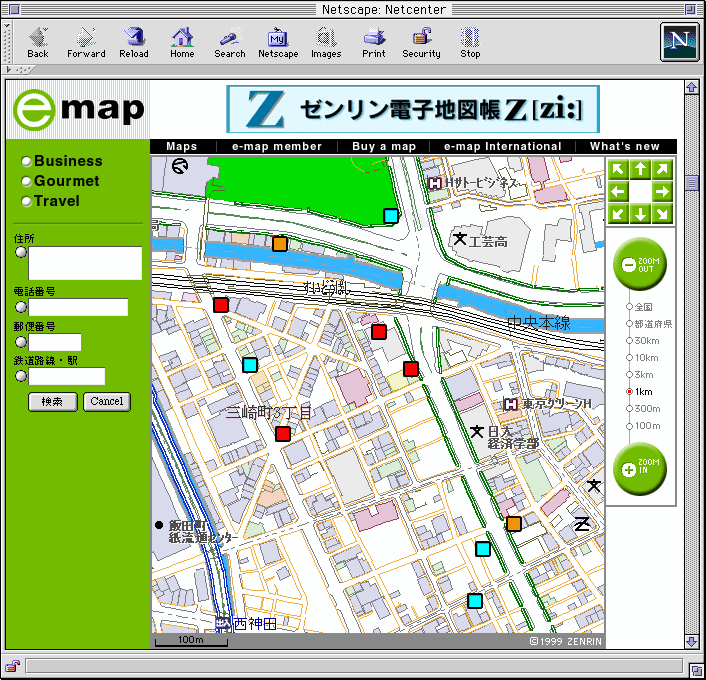Click red marker near 三崎町3丁目 label
Viewport: 706px width, 680px height.
pos(283,434)
